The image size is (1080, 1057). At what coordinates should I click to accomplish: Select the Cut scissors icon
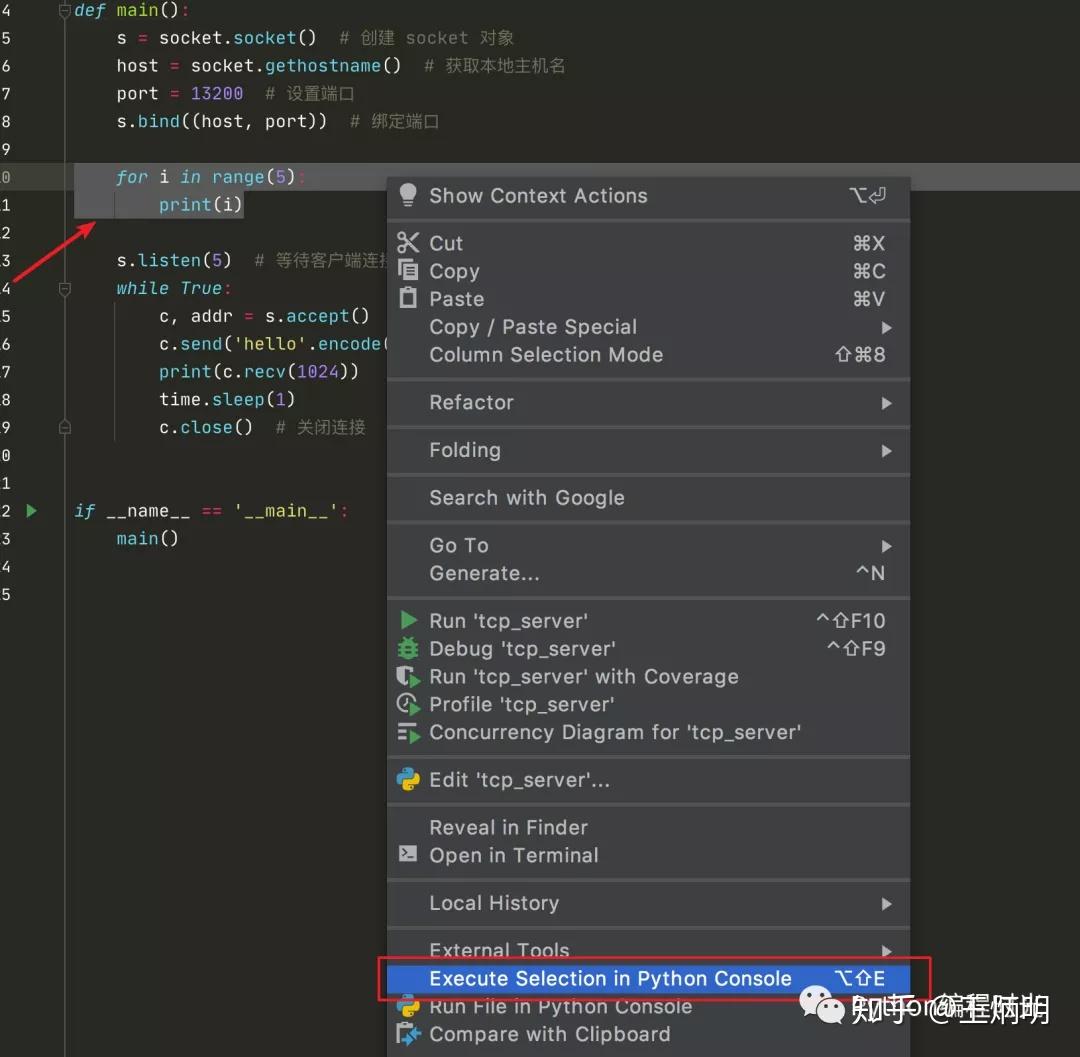point(408,243)
